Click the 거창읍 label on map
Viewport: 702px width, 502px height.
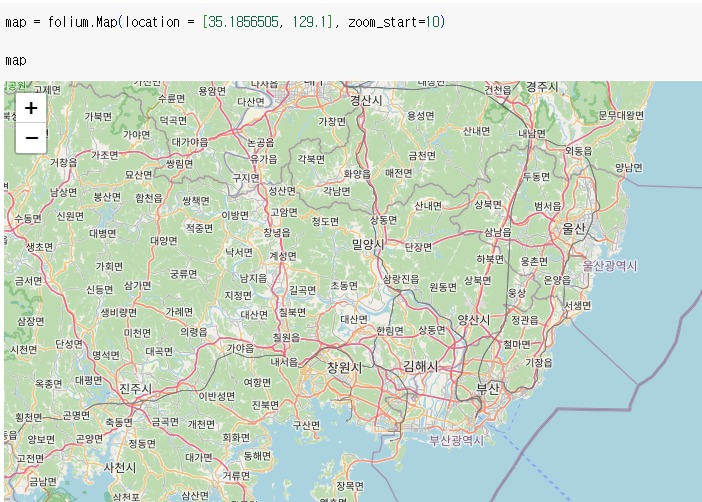tap(63, 162)
